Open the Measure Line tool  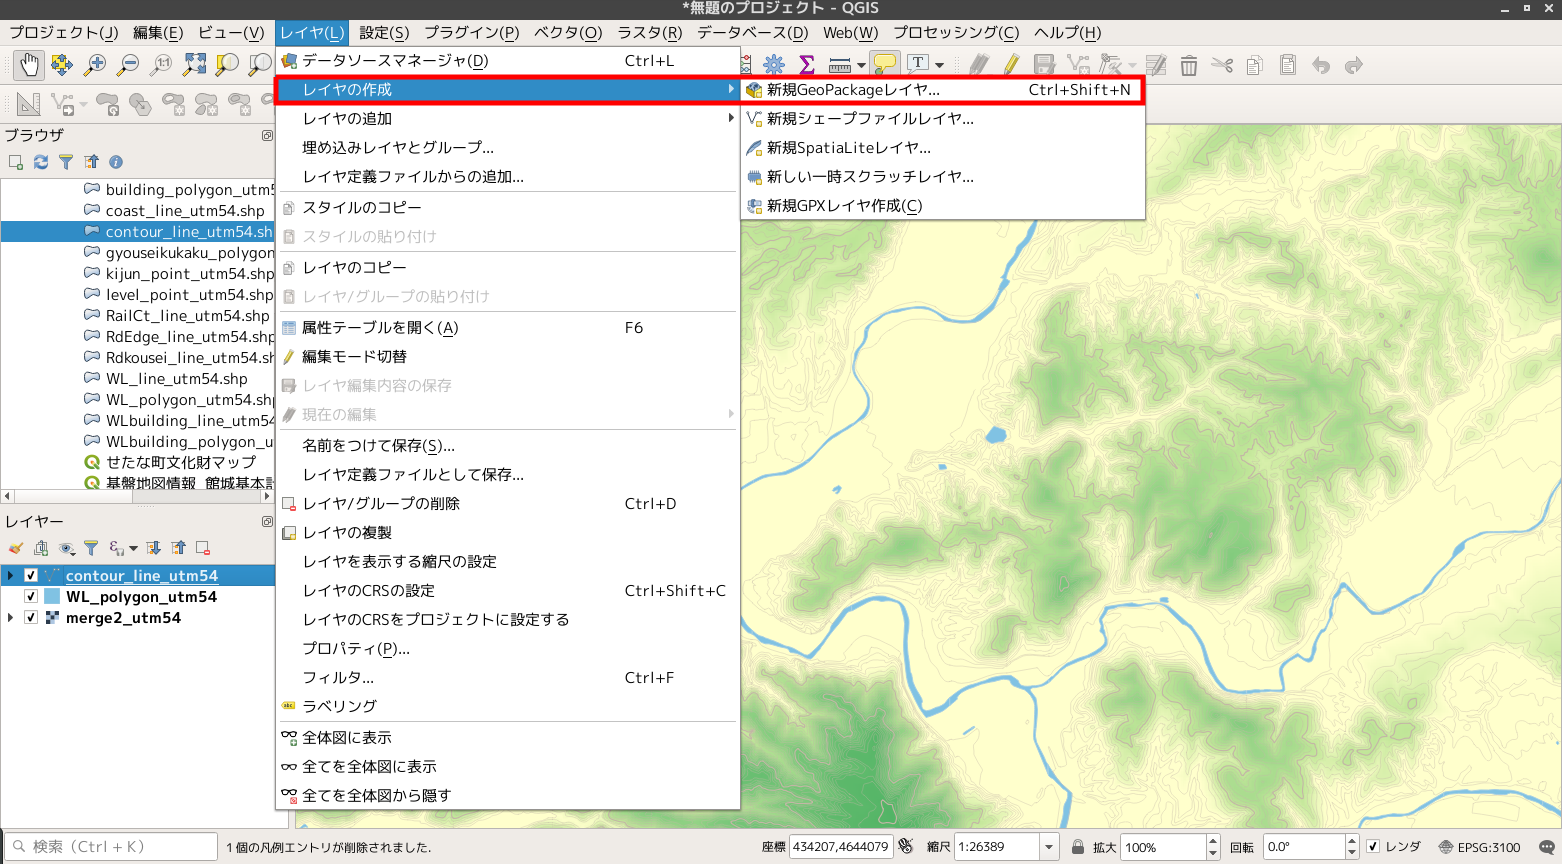pos(840,64)
